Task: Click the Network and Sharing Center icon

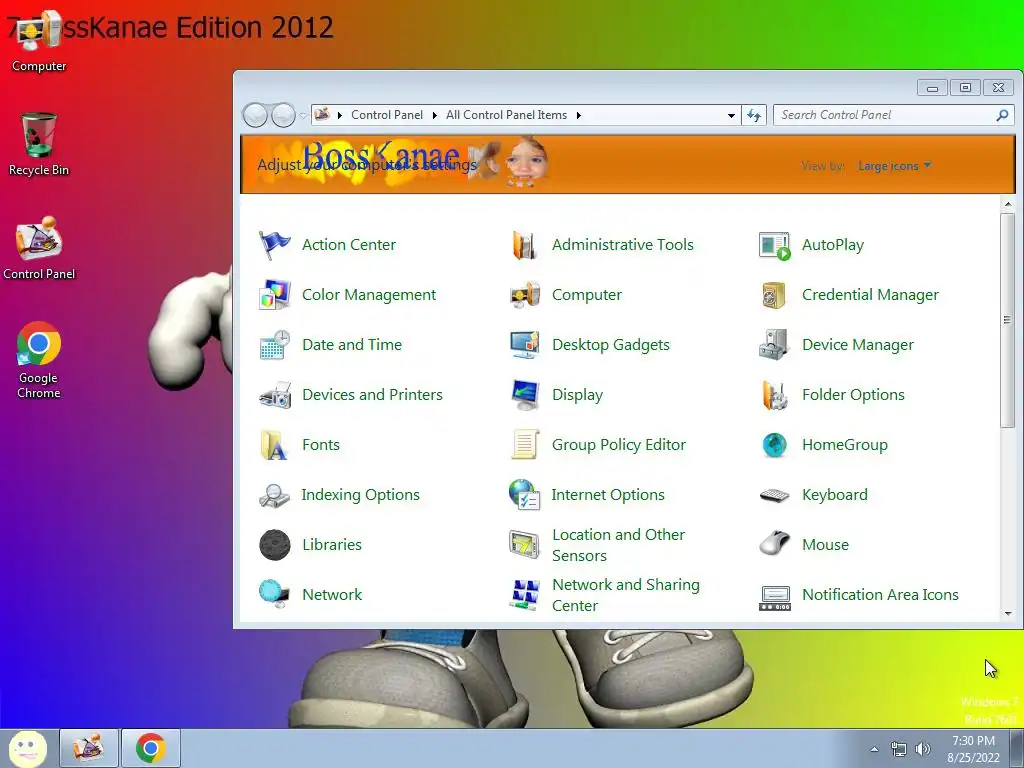Action: (x=524, y=594)
